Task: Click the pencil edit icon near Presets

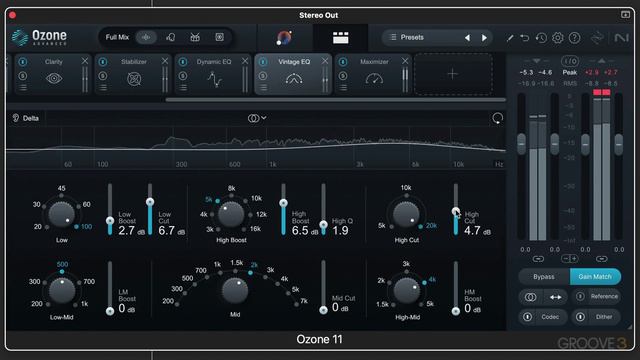Action: [x=510, y=38]
